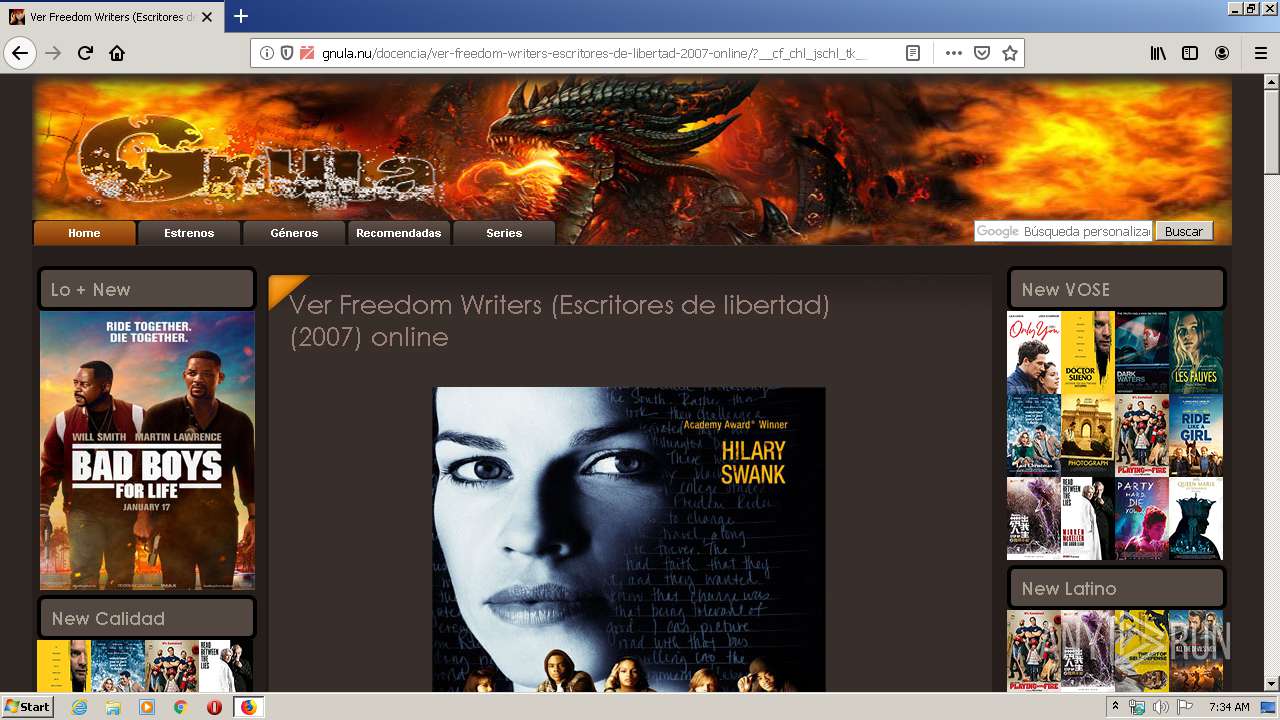The image size is (1280, 720).
Task: Open Playing with Fire poster in New Latino
Action: 1033,651
